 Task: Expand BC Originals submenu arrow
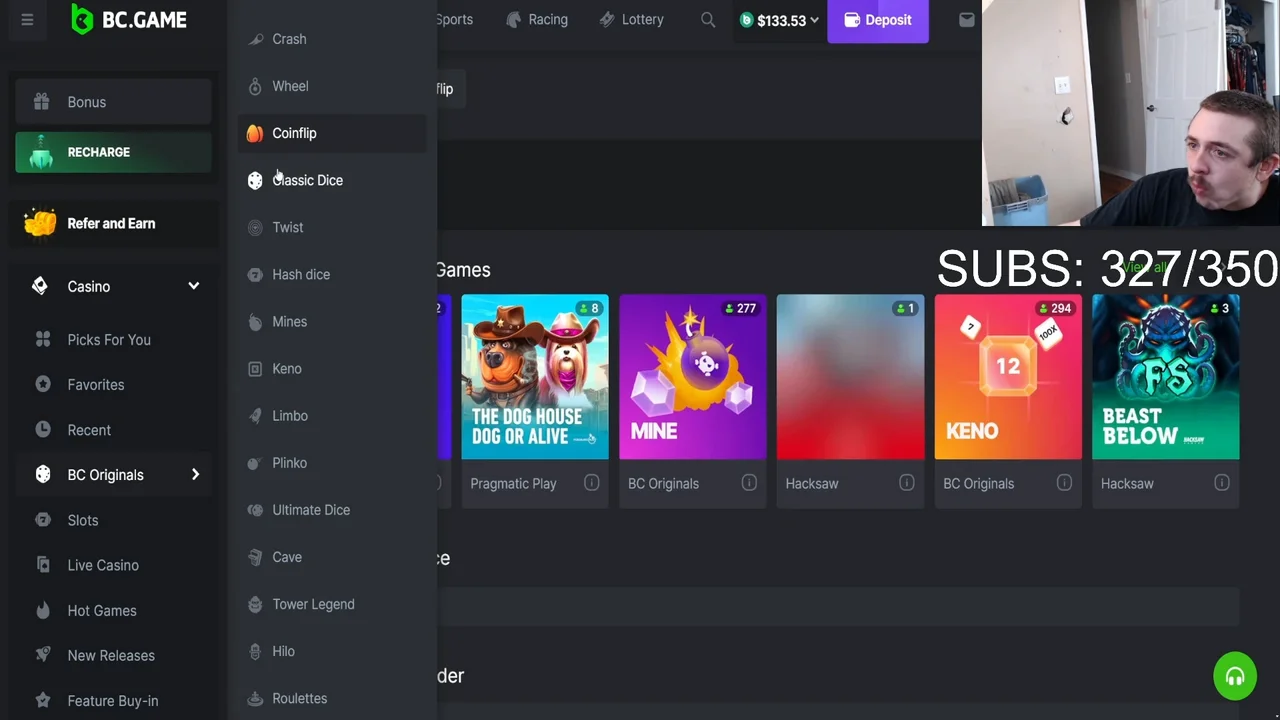coord(195,474)
